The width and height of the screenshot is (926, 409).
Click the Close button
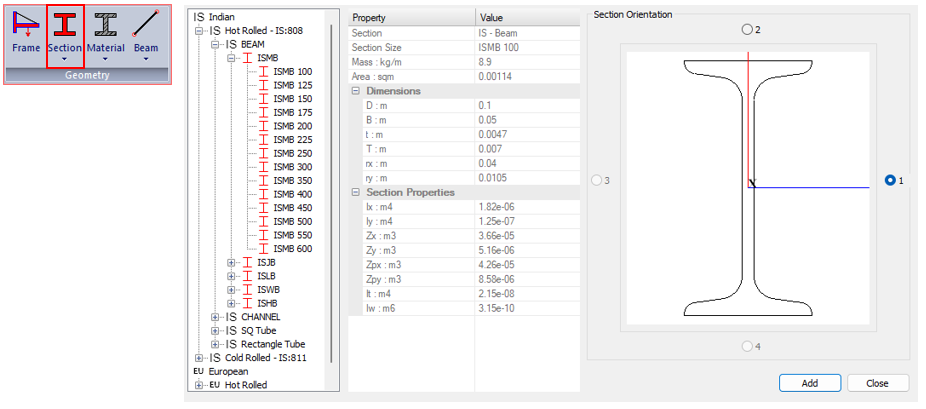click(877, 383)
